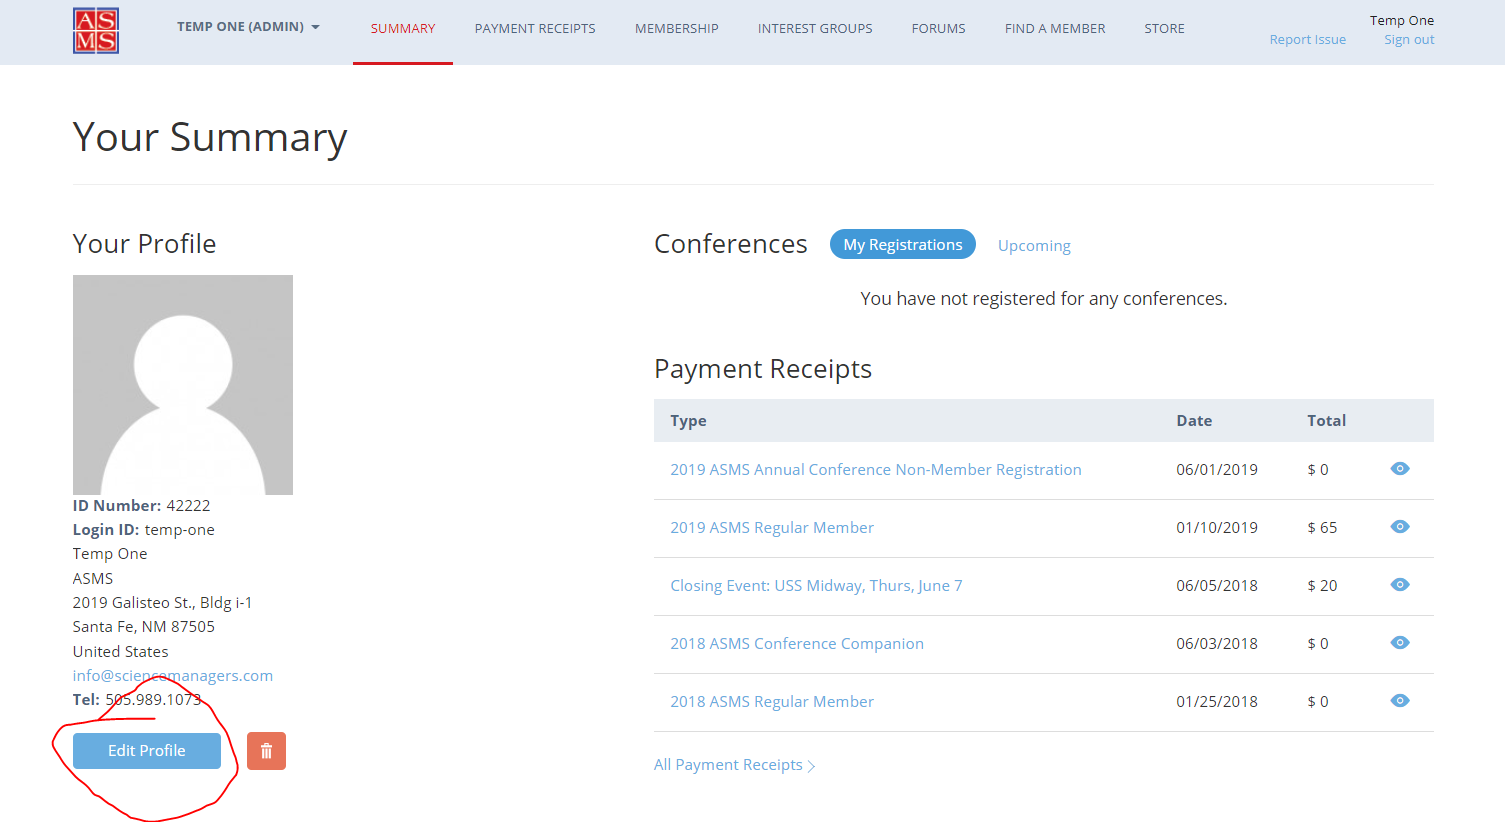Viewport: 1505px width, 822px height.
Task: Click the Your Summary heading
Action: [x=210, y=138]
